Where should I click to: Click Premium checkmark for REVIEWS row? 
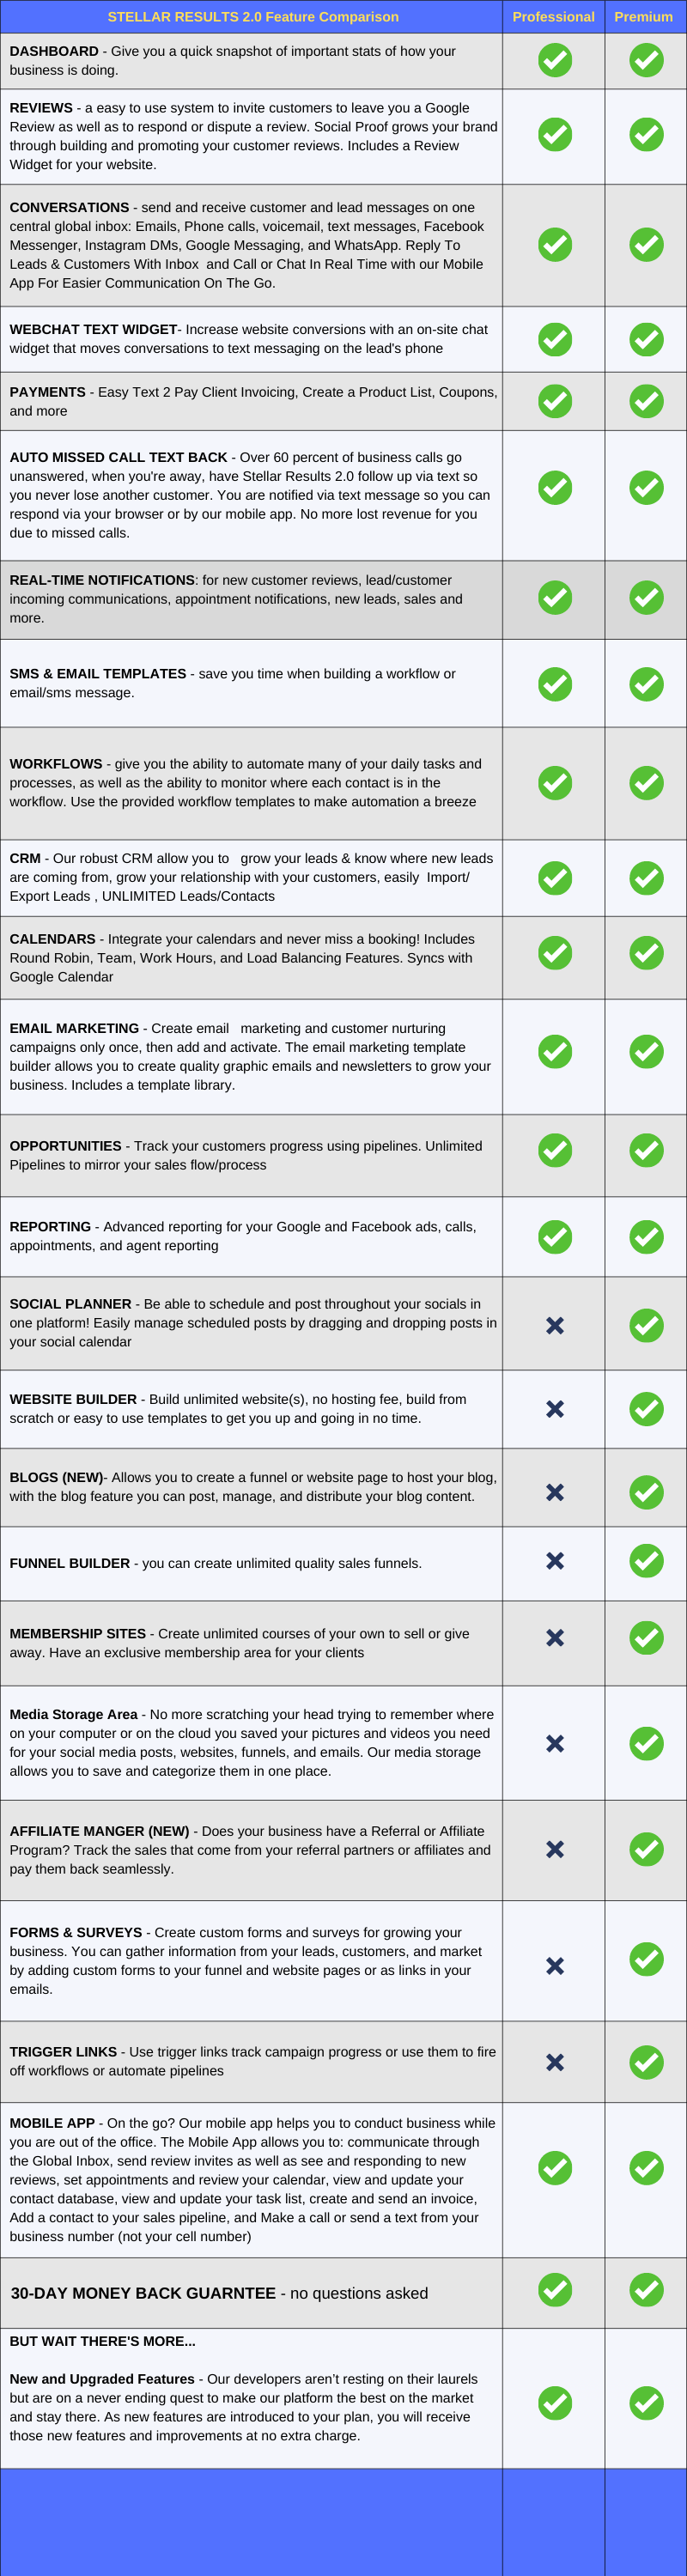646,134
